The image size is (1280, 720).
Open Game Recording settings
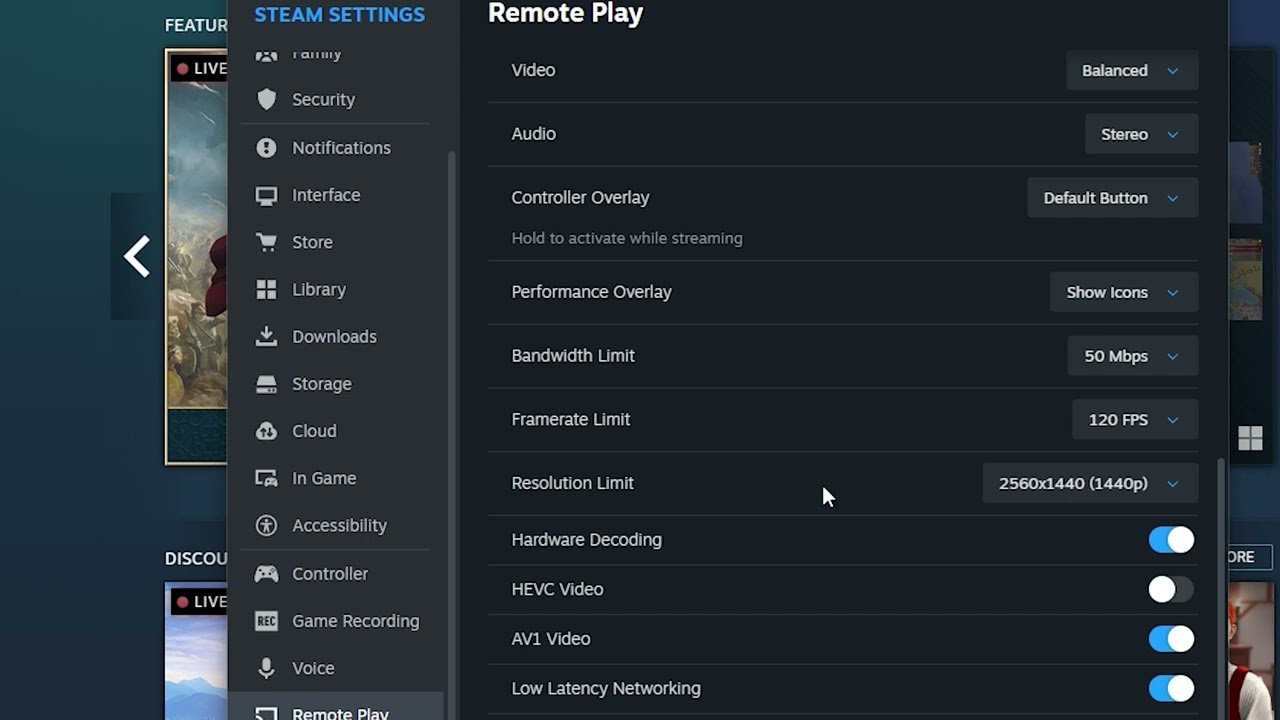[x=335, y=621]
